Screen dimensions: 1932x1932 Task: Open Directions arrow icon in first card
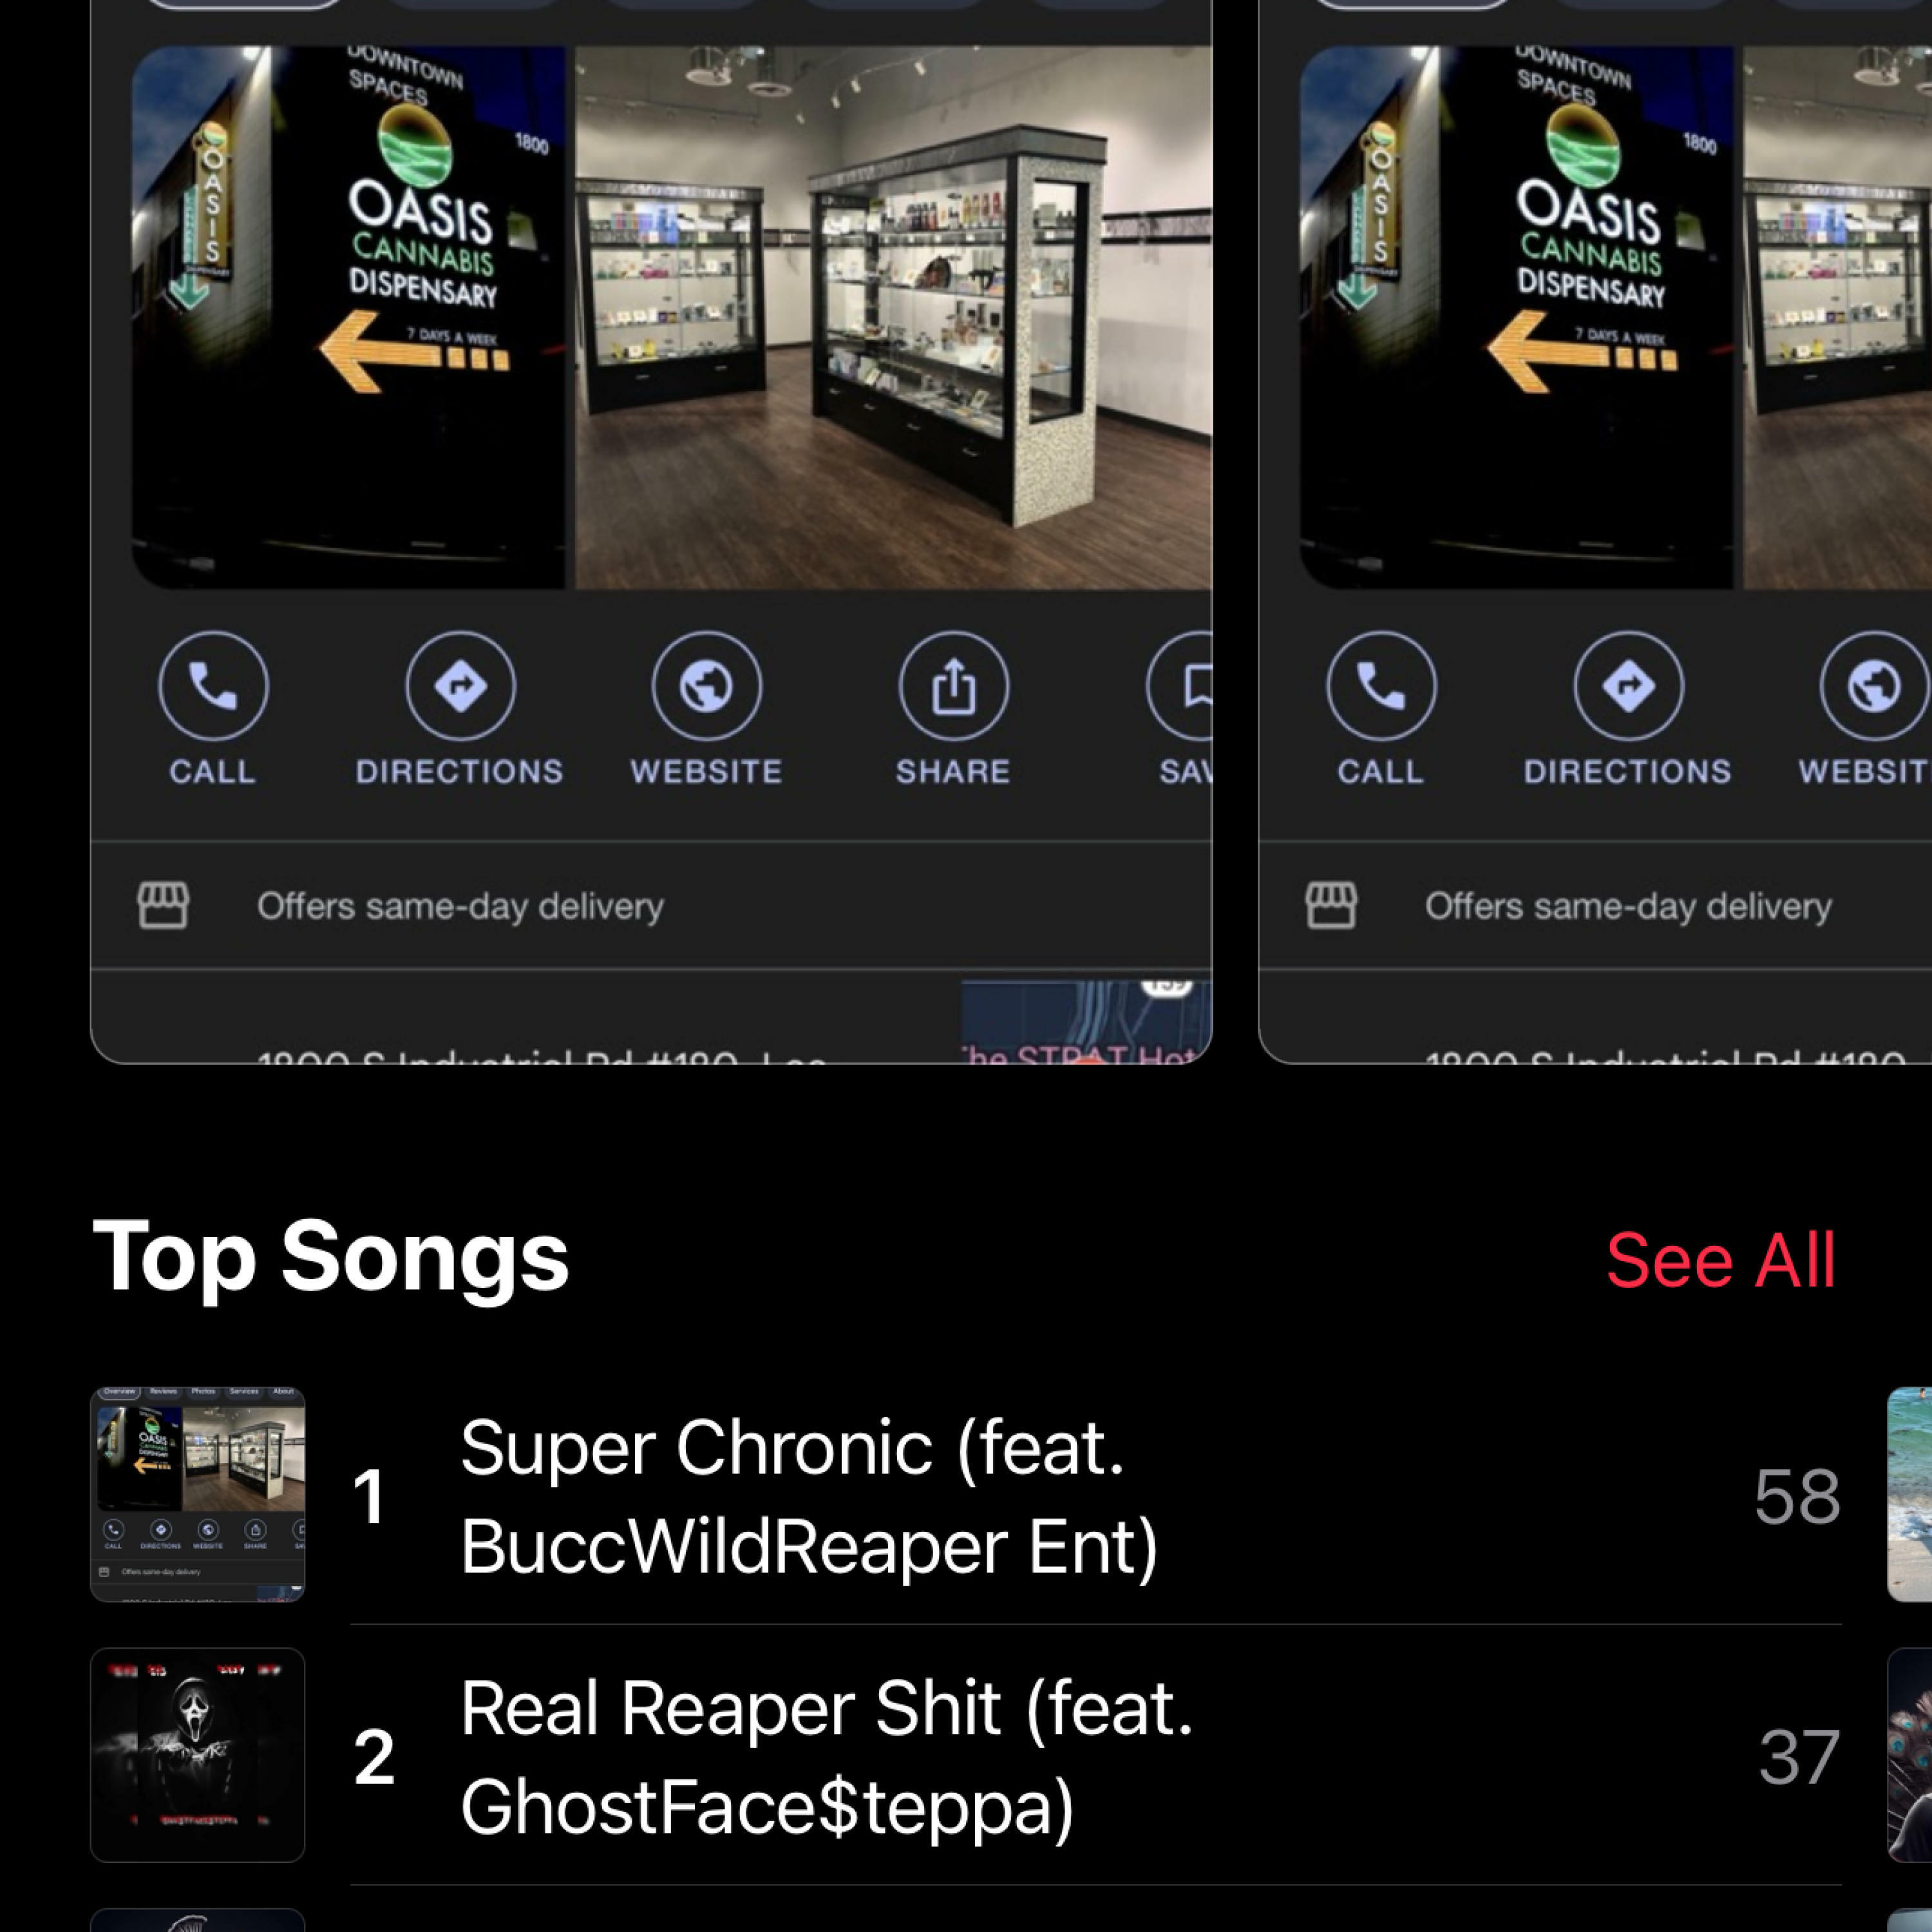(x=460, y=686)
